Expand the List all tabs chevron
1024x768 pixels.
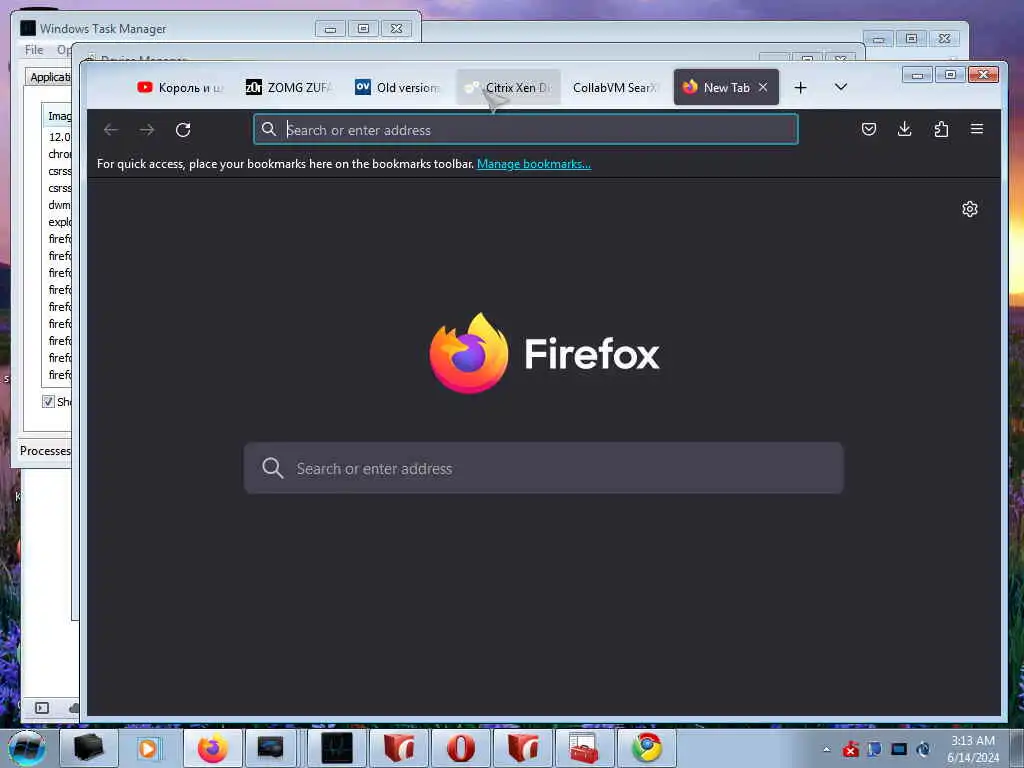(x=841, y=87)
